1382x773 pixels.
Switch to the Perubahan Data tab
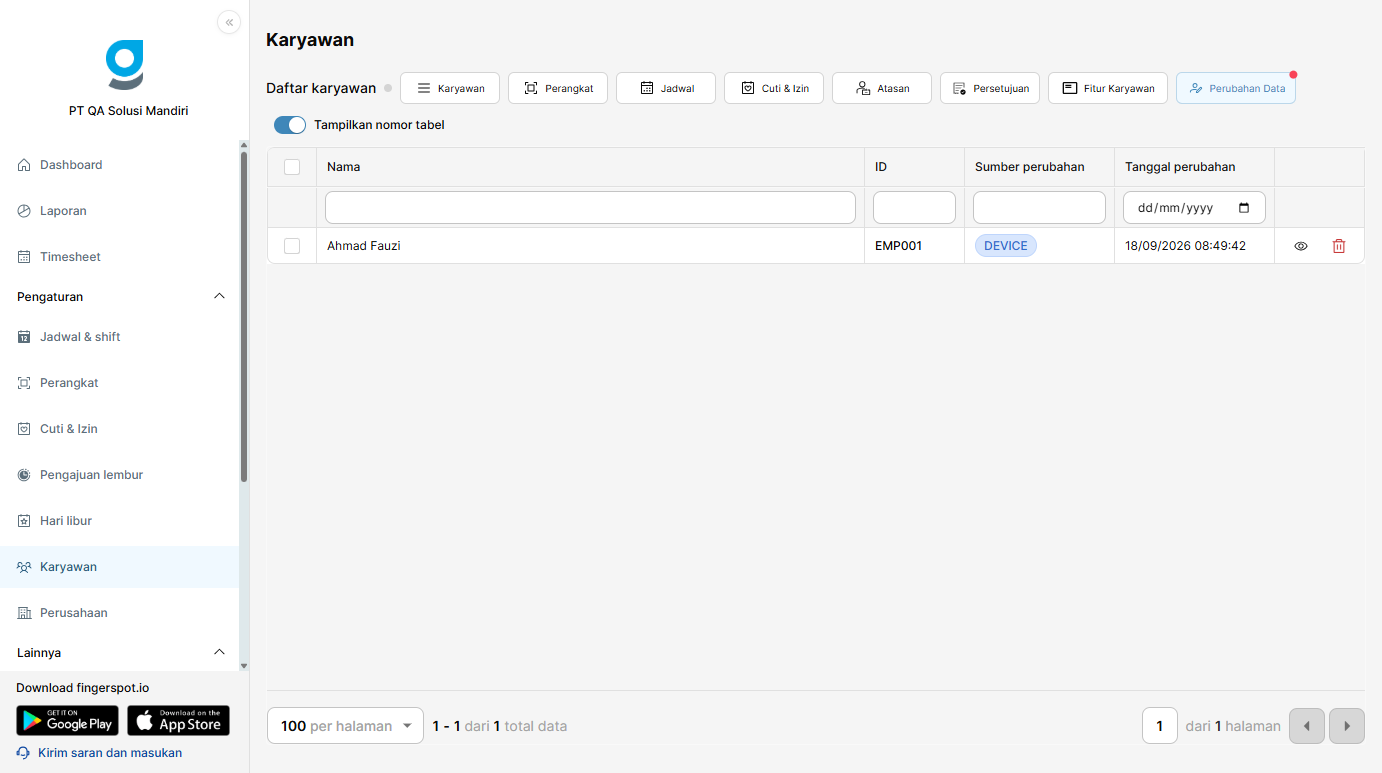(x=1236, y=88)
